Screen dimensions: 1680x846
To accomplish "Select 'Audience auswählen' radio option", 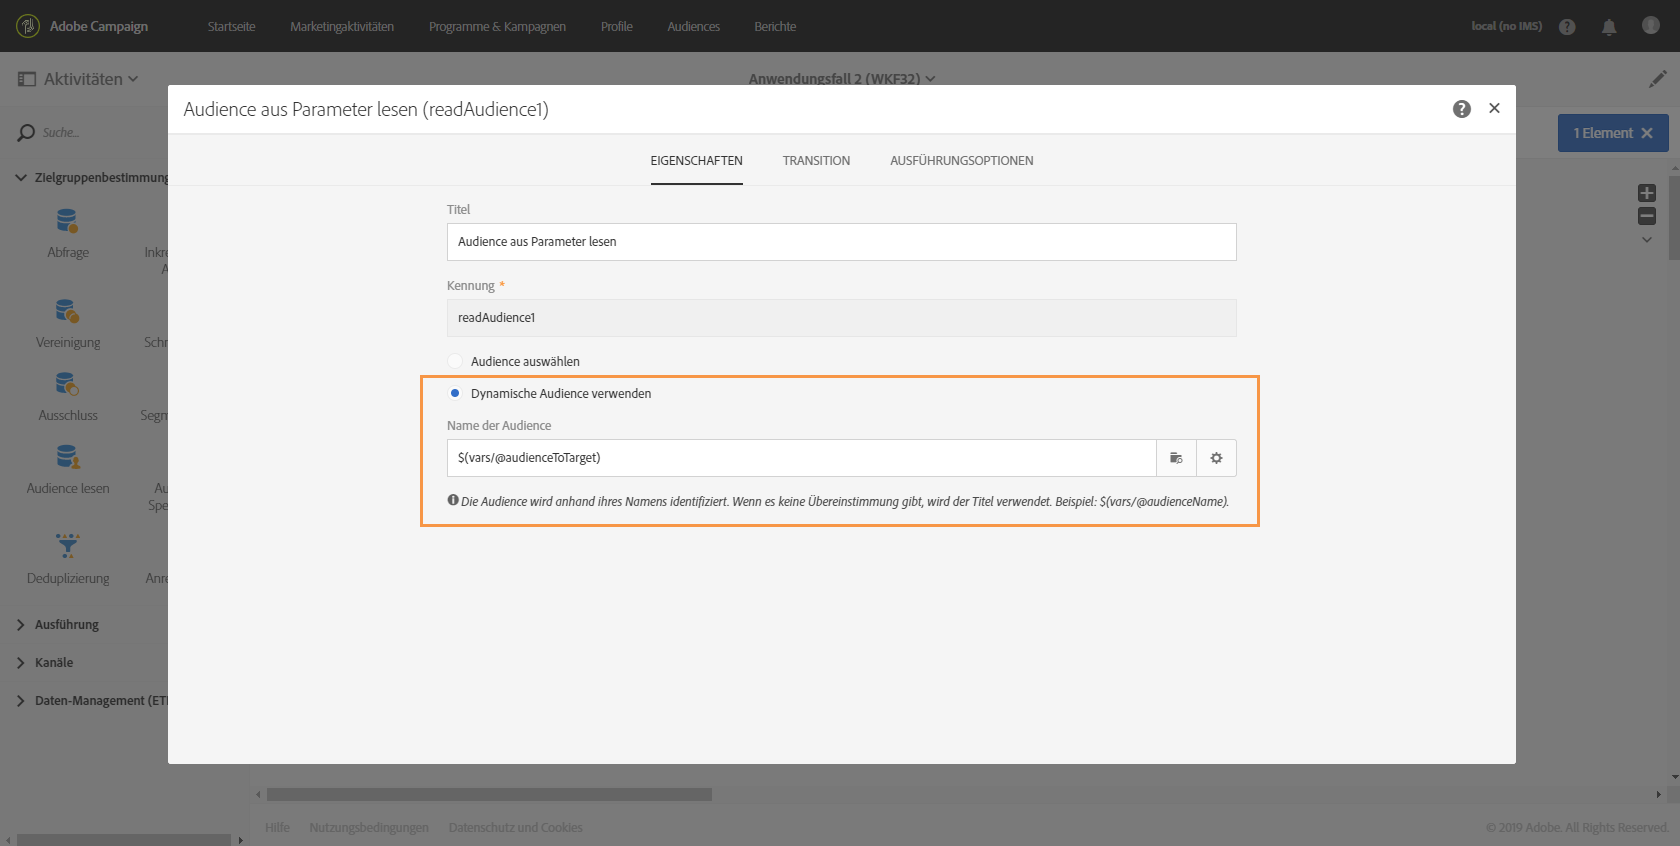I will coord(455,361).
